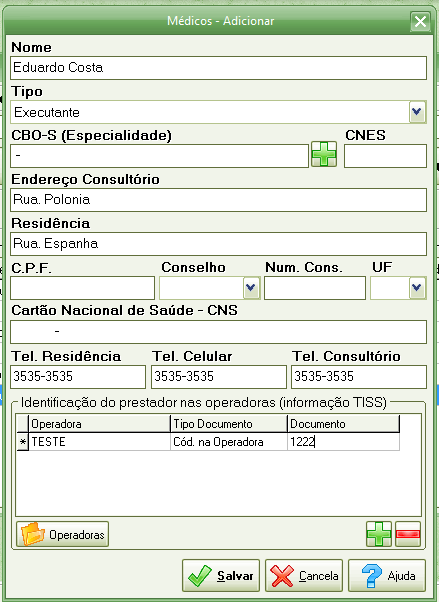Cancel the form with Cancela button

click(304, 576)
